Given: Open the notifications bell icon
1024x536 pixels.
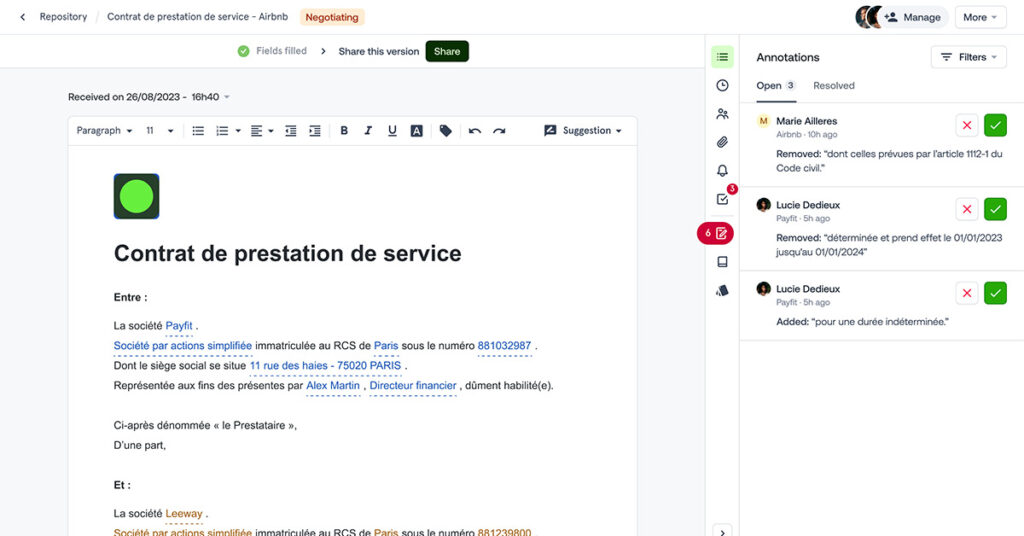Looking at the screenshot, I should pyautogui.click(x=722, y=171).
